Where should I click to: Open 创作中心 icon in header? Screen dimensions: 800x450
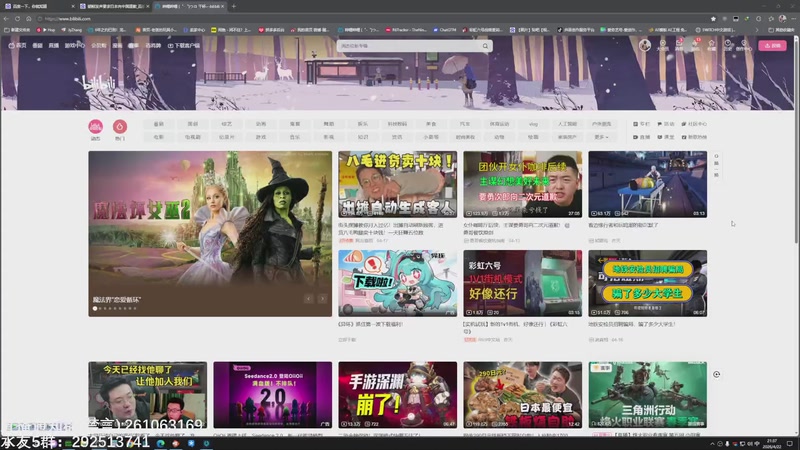tap(744, 45)
